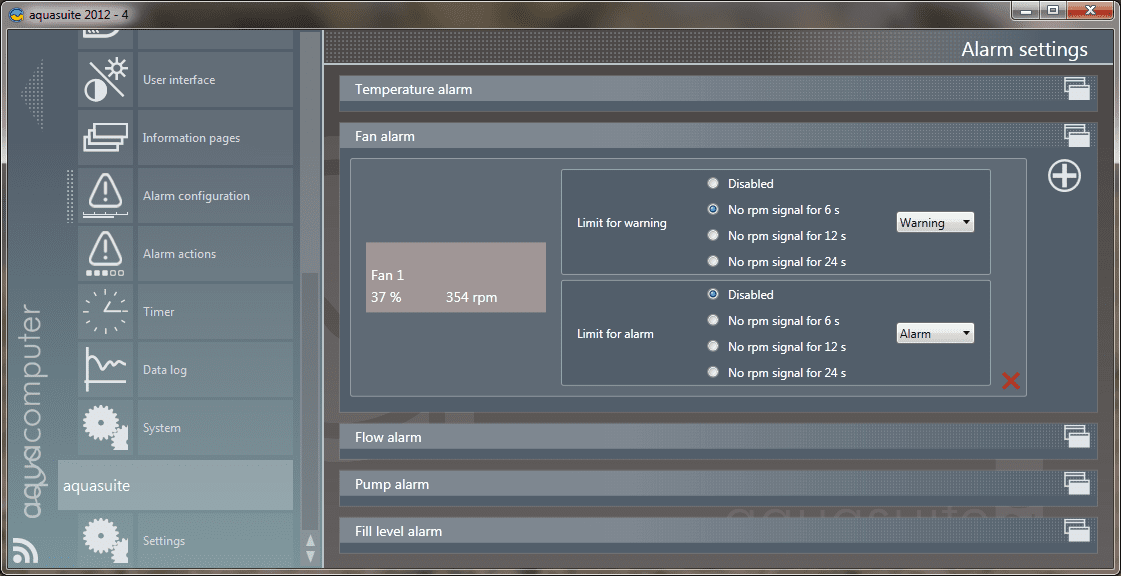
Task: Open Information pages menu entry
Action: point(215,137)
